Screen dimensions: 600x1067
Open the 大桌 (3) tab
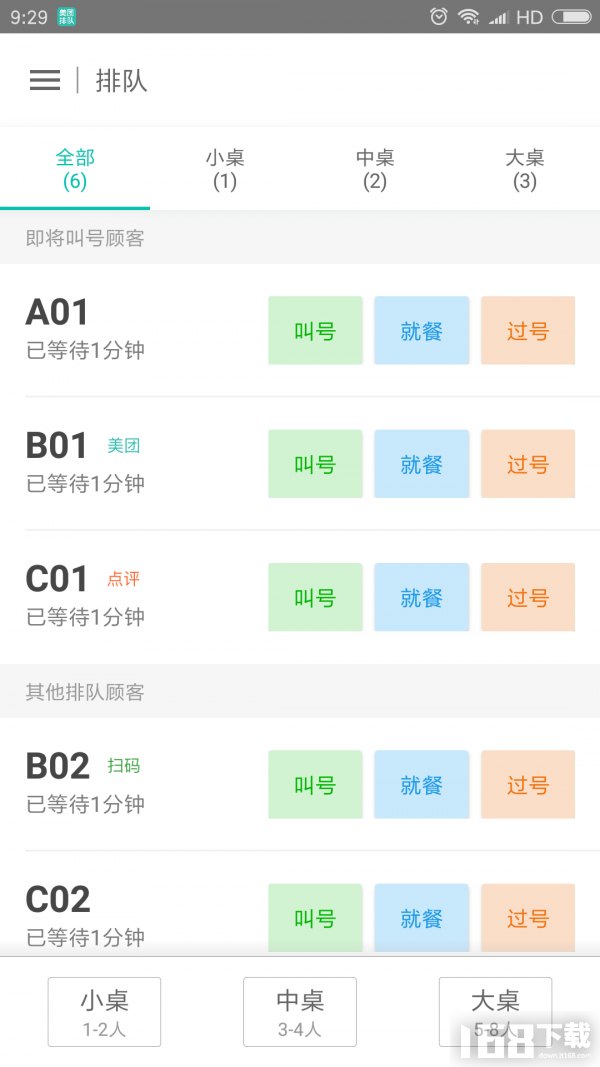525,169
